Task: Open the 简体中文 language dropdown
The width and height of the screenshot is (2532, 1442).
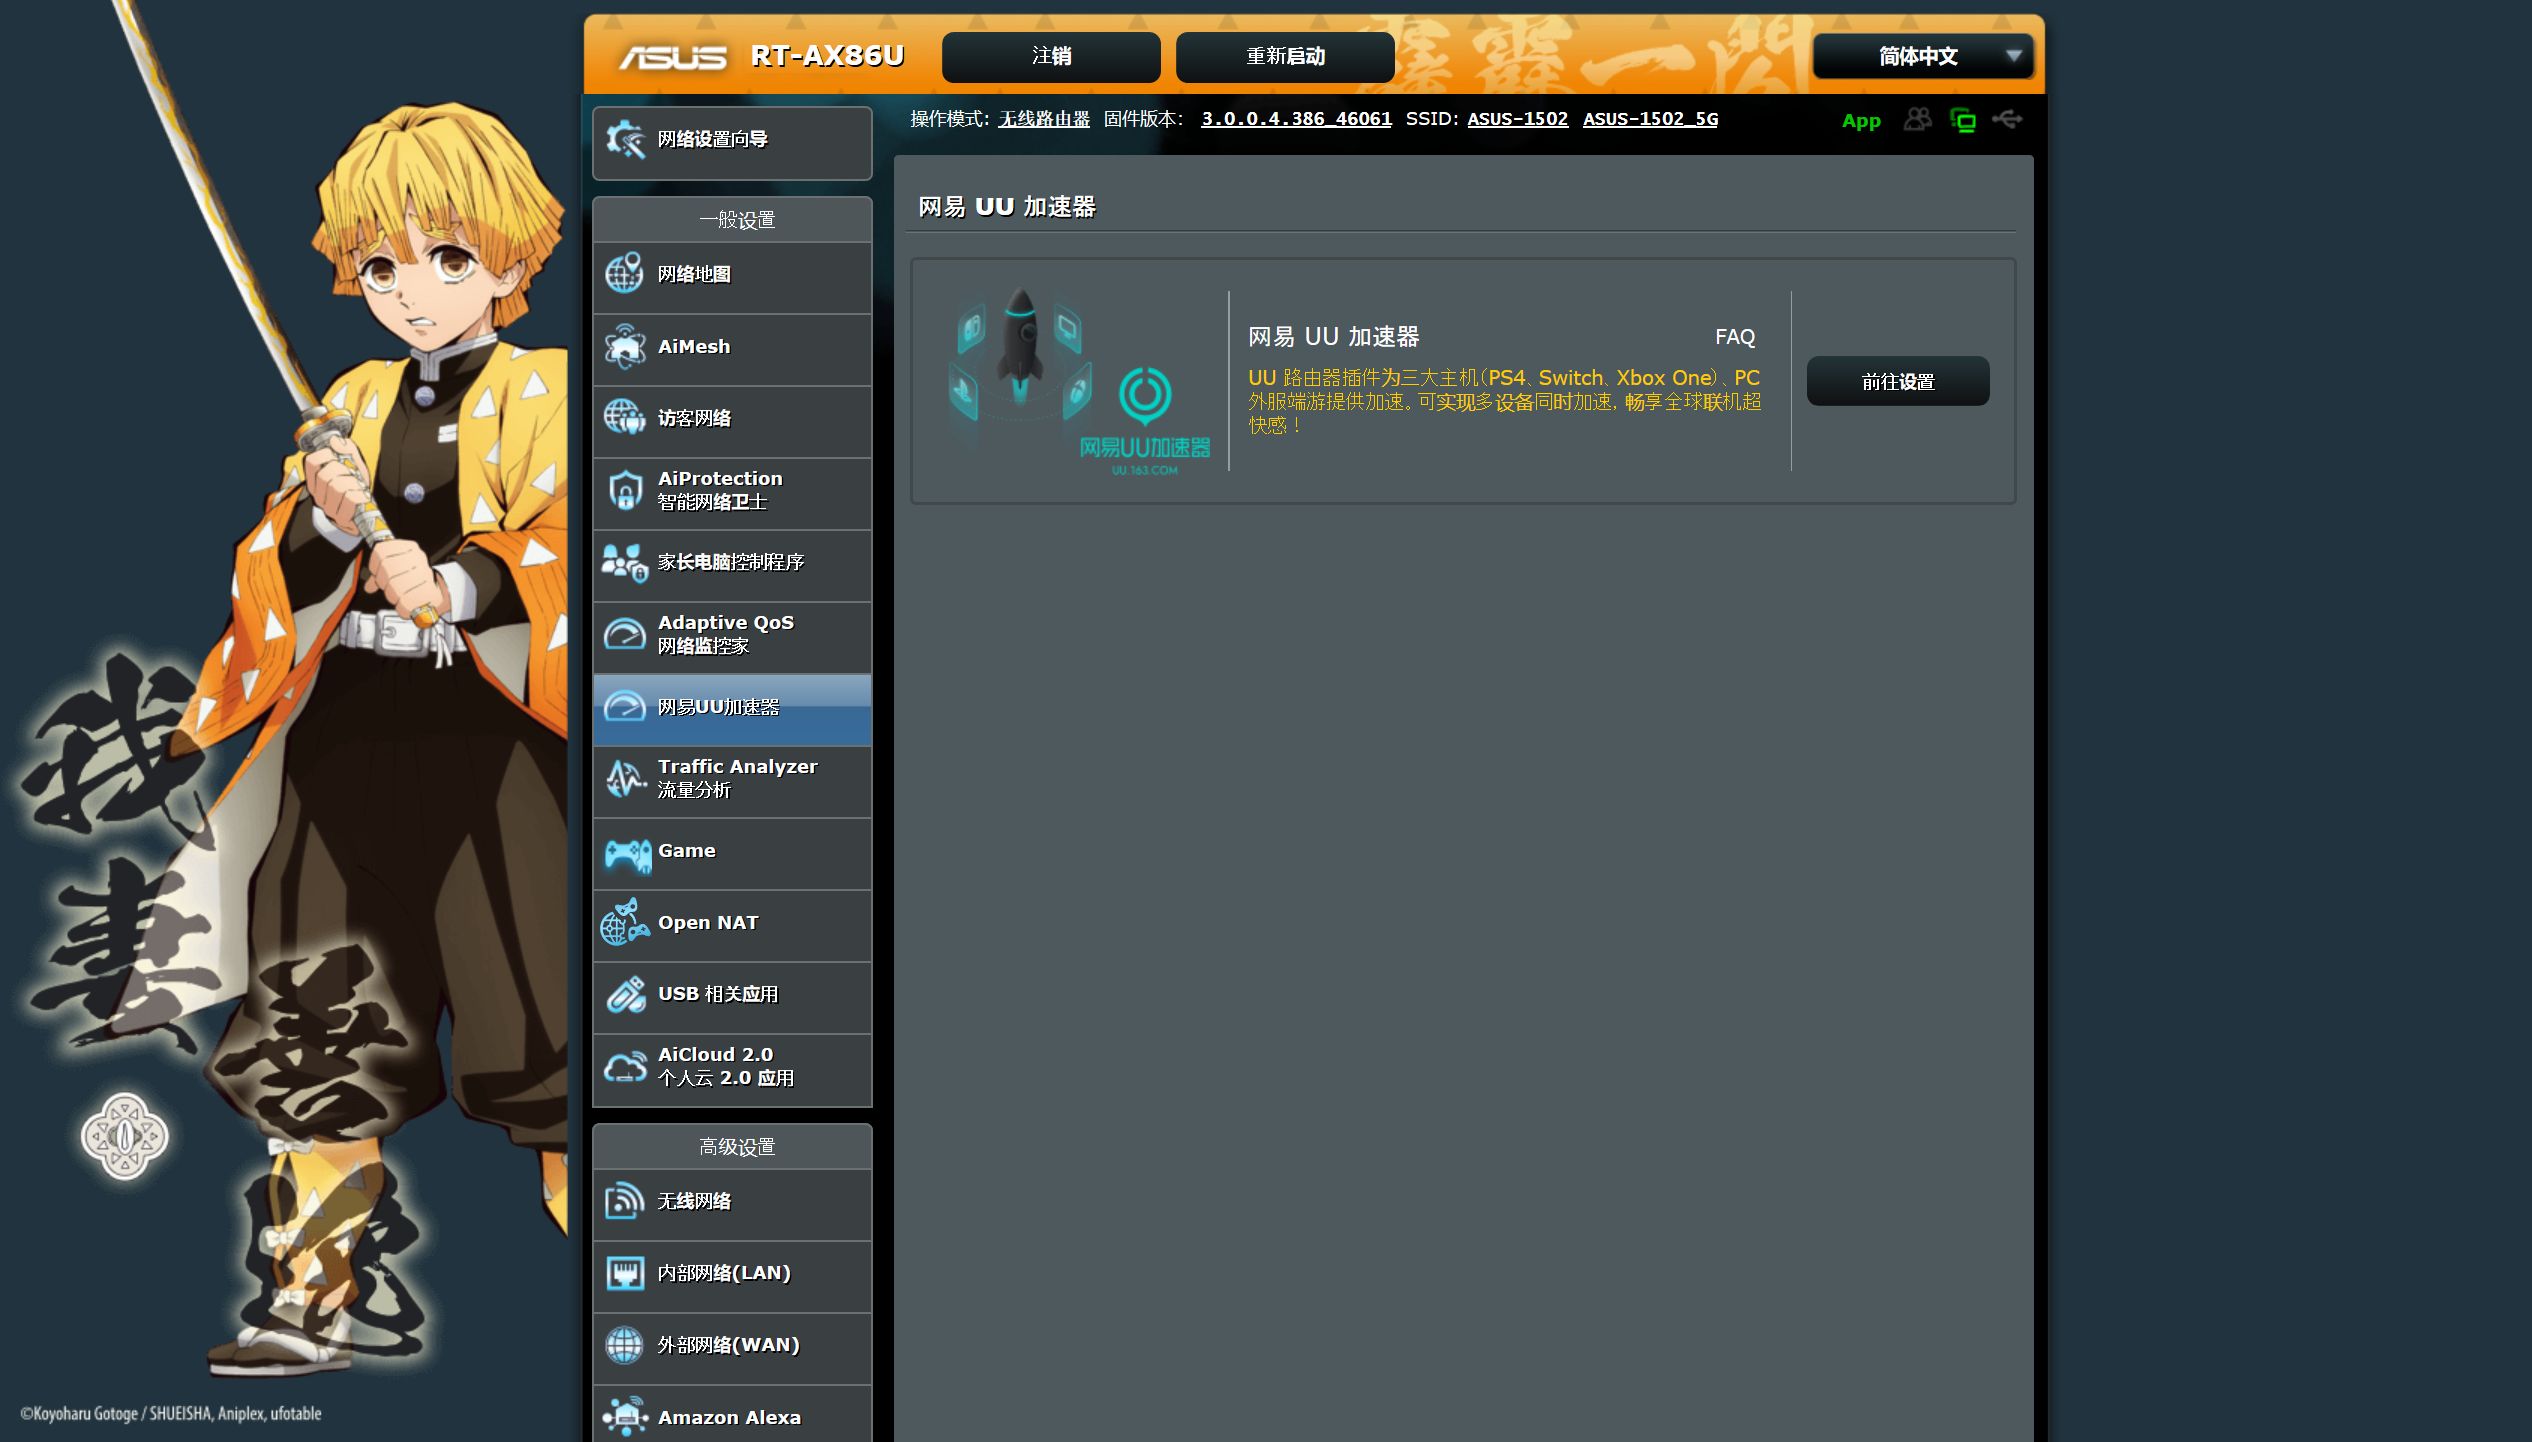Action: (x=1916, y=57)
